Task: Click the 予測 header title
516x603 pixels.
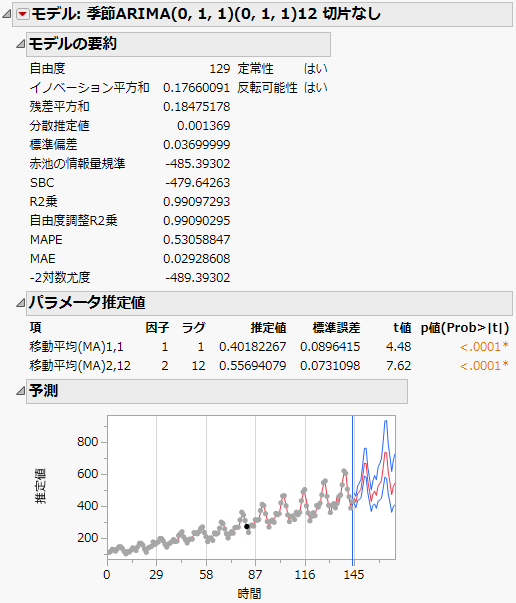Action: 43,391
